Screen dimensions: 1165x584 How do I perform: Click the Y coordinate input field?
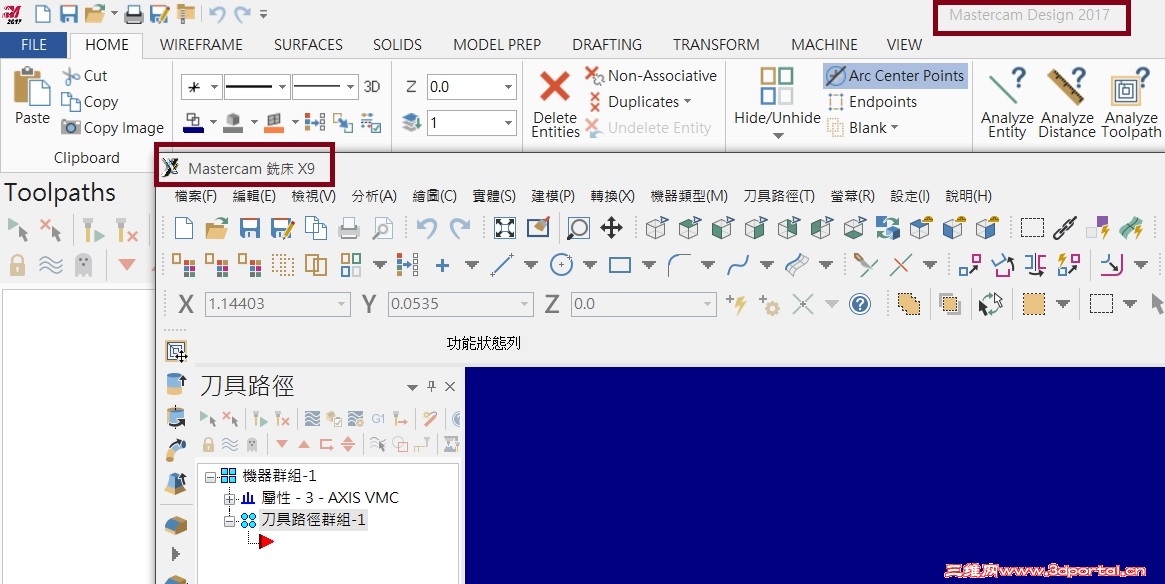pyautogui.click(x=461, y=304)
